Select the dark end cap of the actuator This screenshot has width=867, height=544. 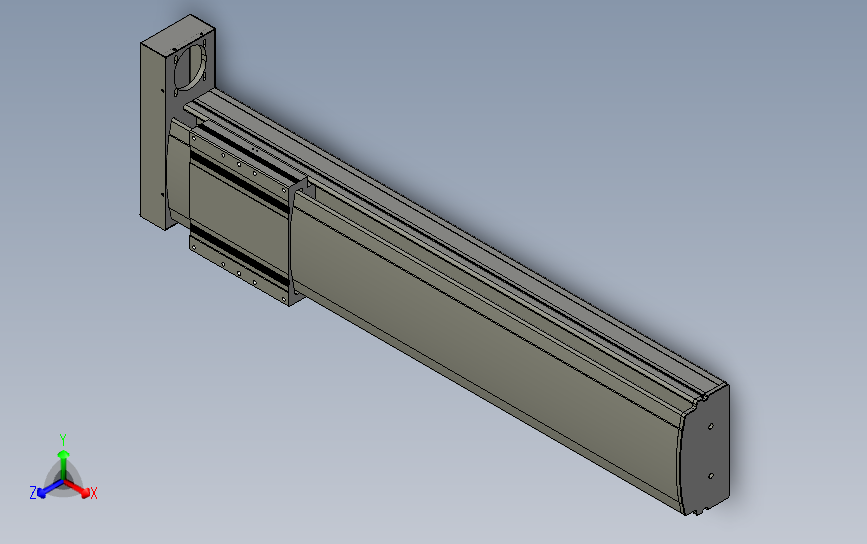pyautogui.click(x=708, y=451)
